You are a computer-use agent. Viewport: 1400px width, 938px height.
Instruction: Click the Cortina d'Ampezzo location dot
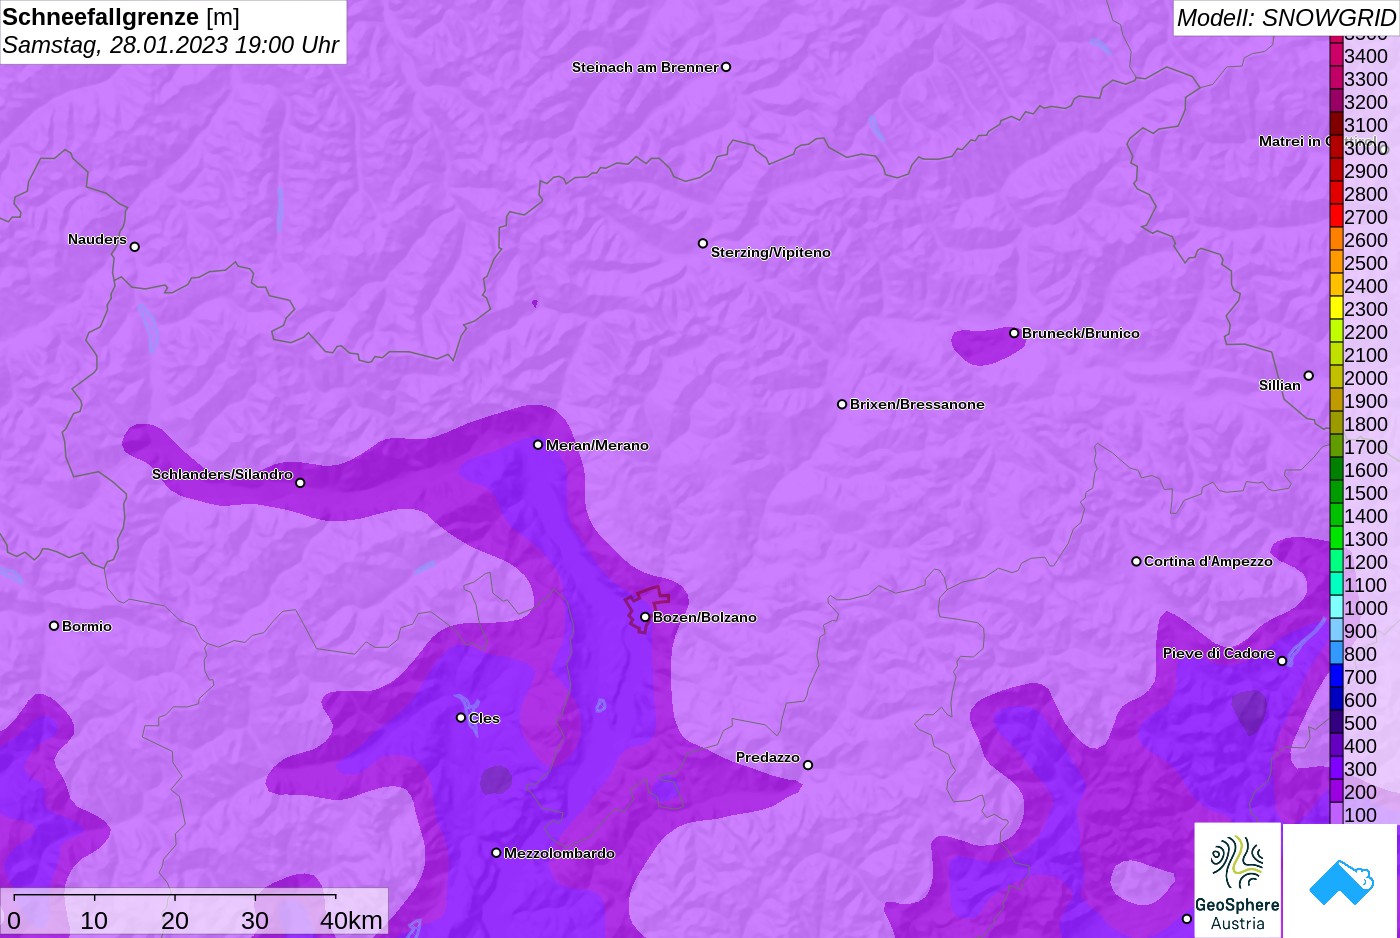(x=1136, y=561)
